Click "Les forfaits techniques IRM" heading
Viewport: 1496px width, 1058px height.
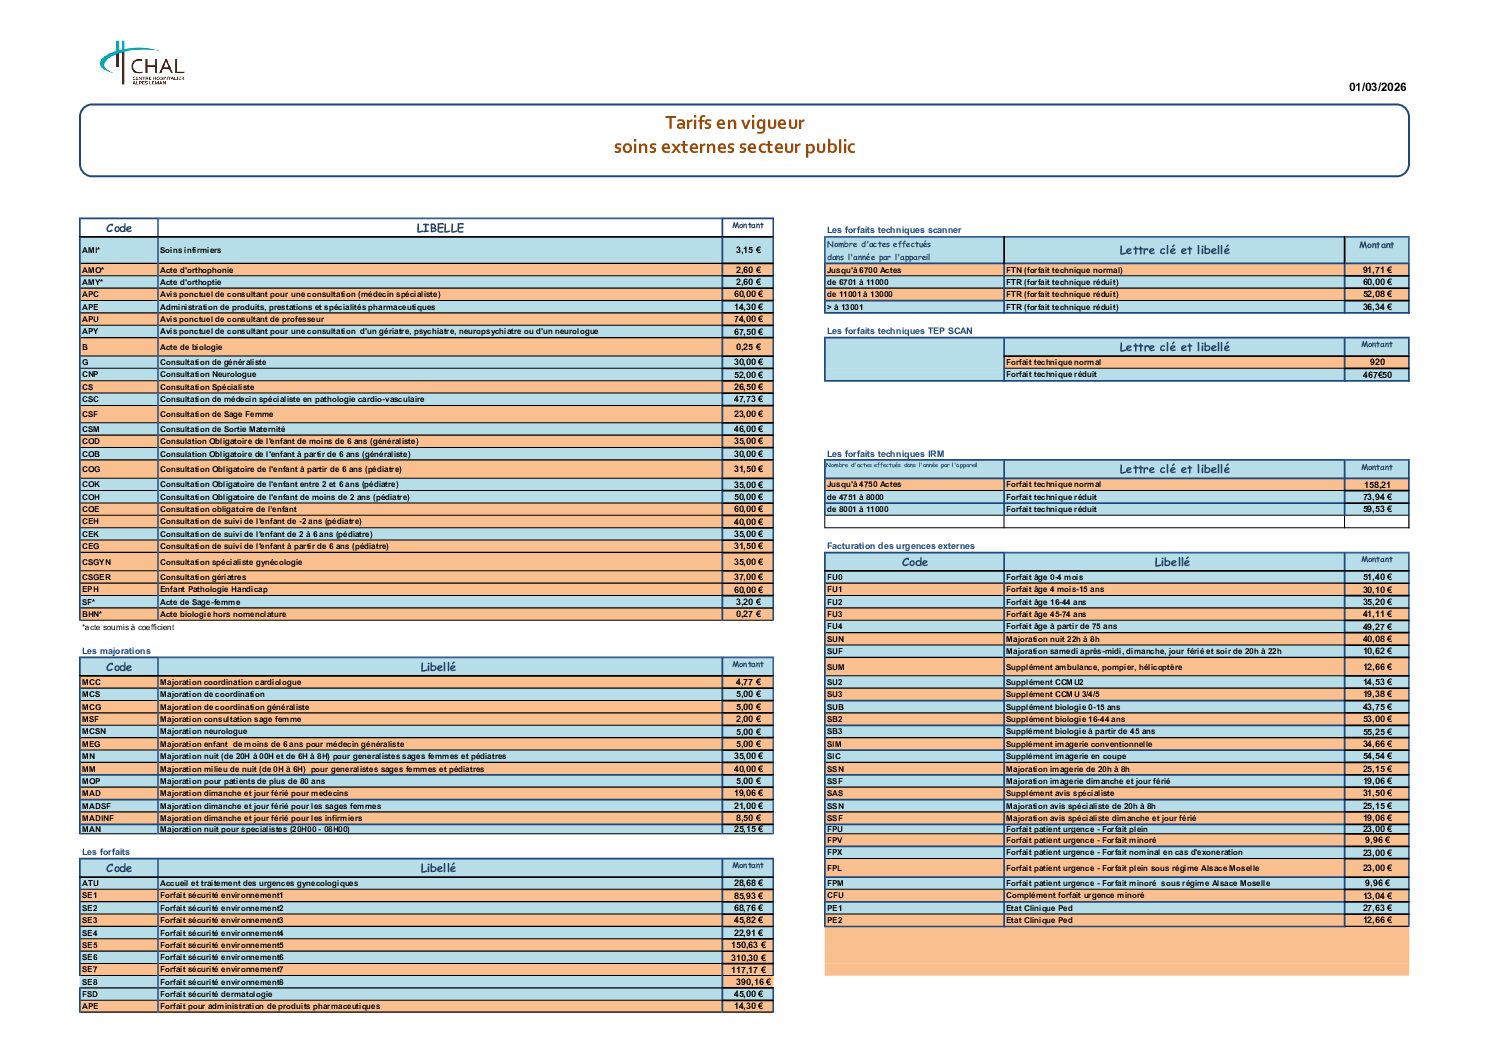[x=885, y=454]
